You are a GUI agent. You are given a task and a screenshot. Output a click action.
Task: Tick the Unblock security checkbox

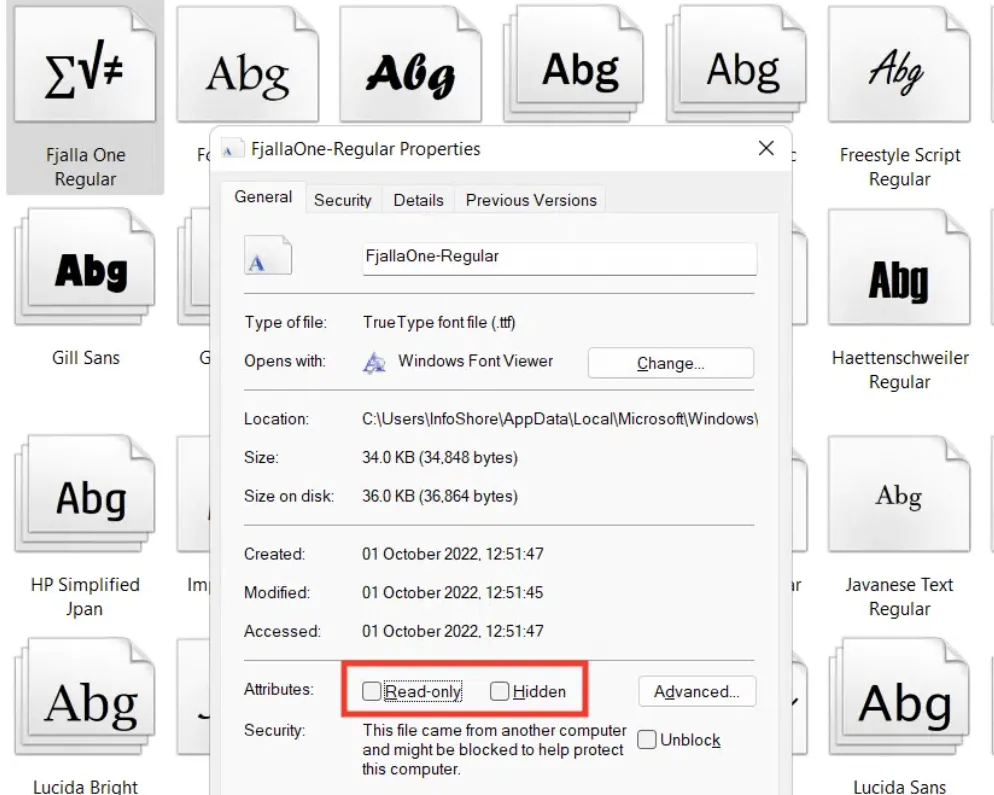point(647,739)
